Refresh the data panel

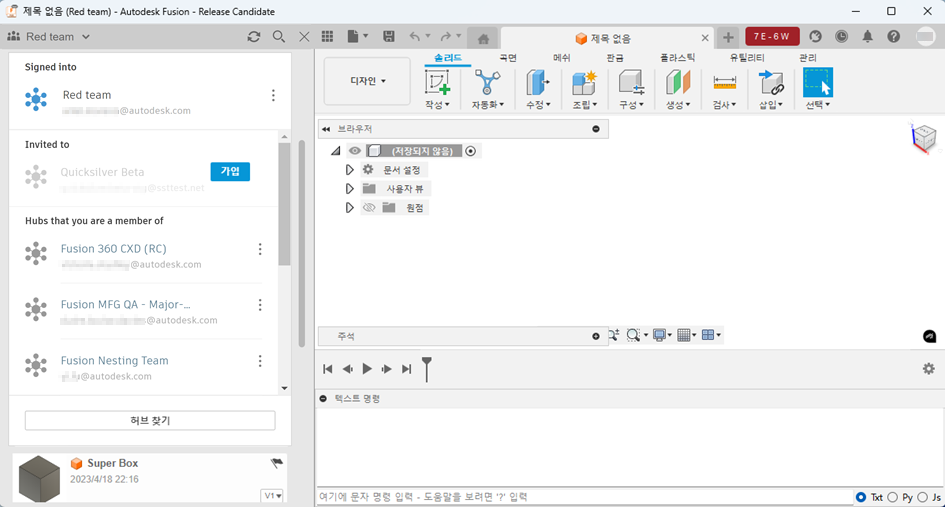pos(254,37)
